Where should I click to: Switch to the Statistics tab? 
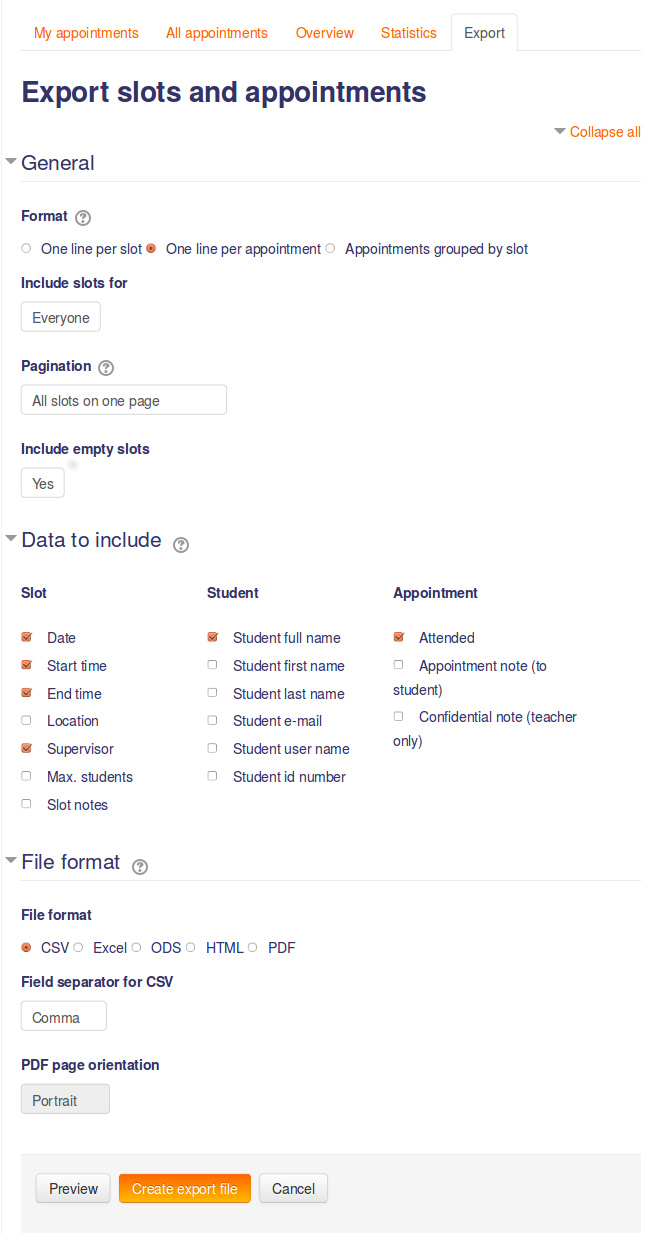pyautogui.click(x=408, y=32)
